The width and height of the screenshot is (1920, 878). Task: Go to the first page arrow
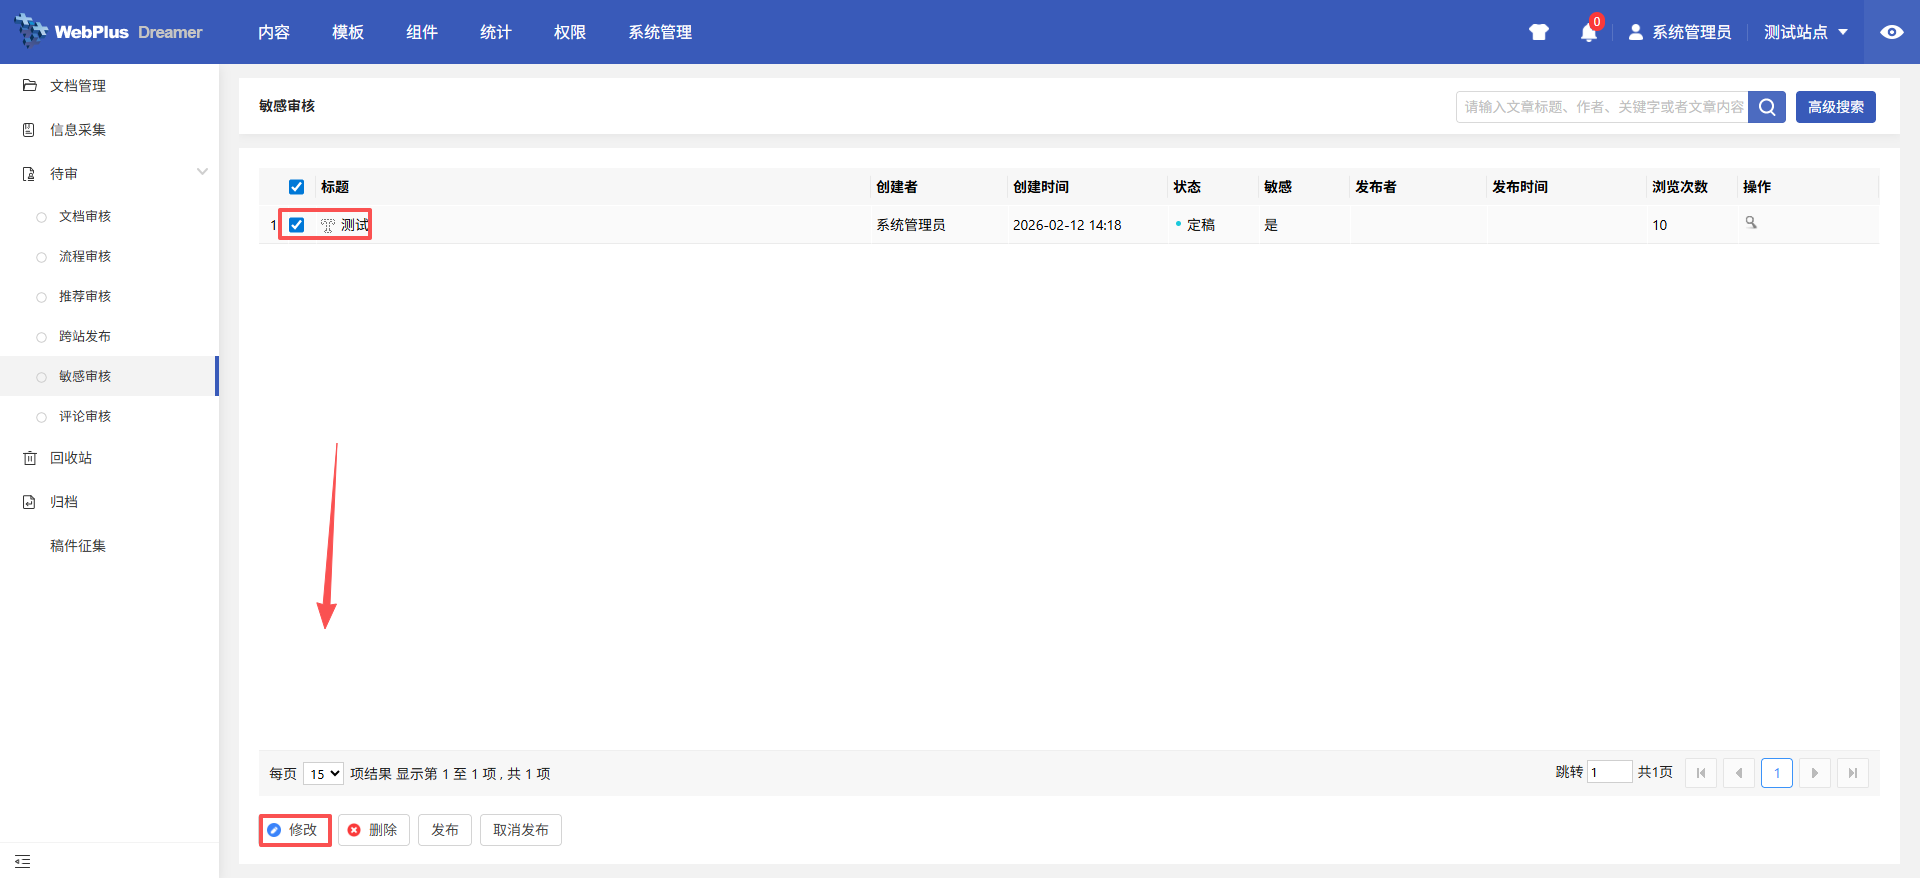tap(1700, 773)
